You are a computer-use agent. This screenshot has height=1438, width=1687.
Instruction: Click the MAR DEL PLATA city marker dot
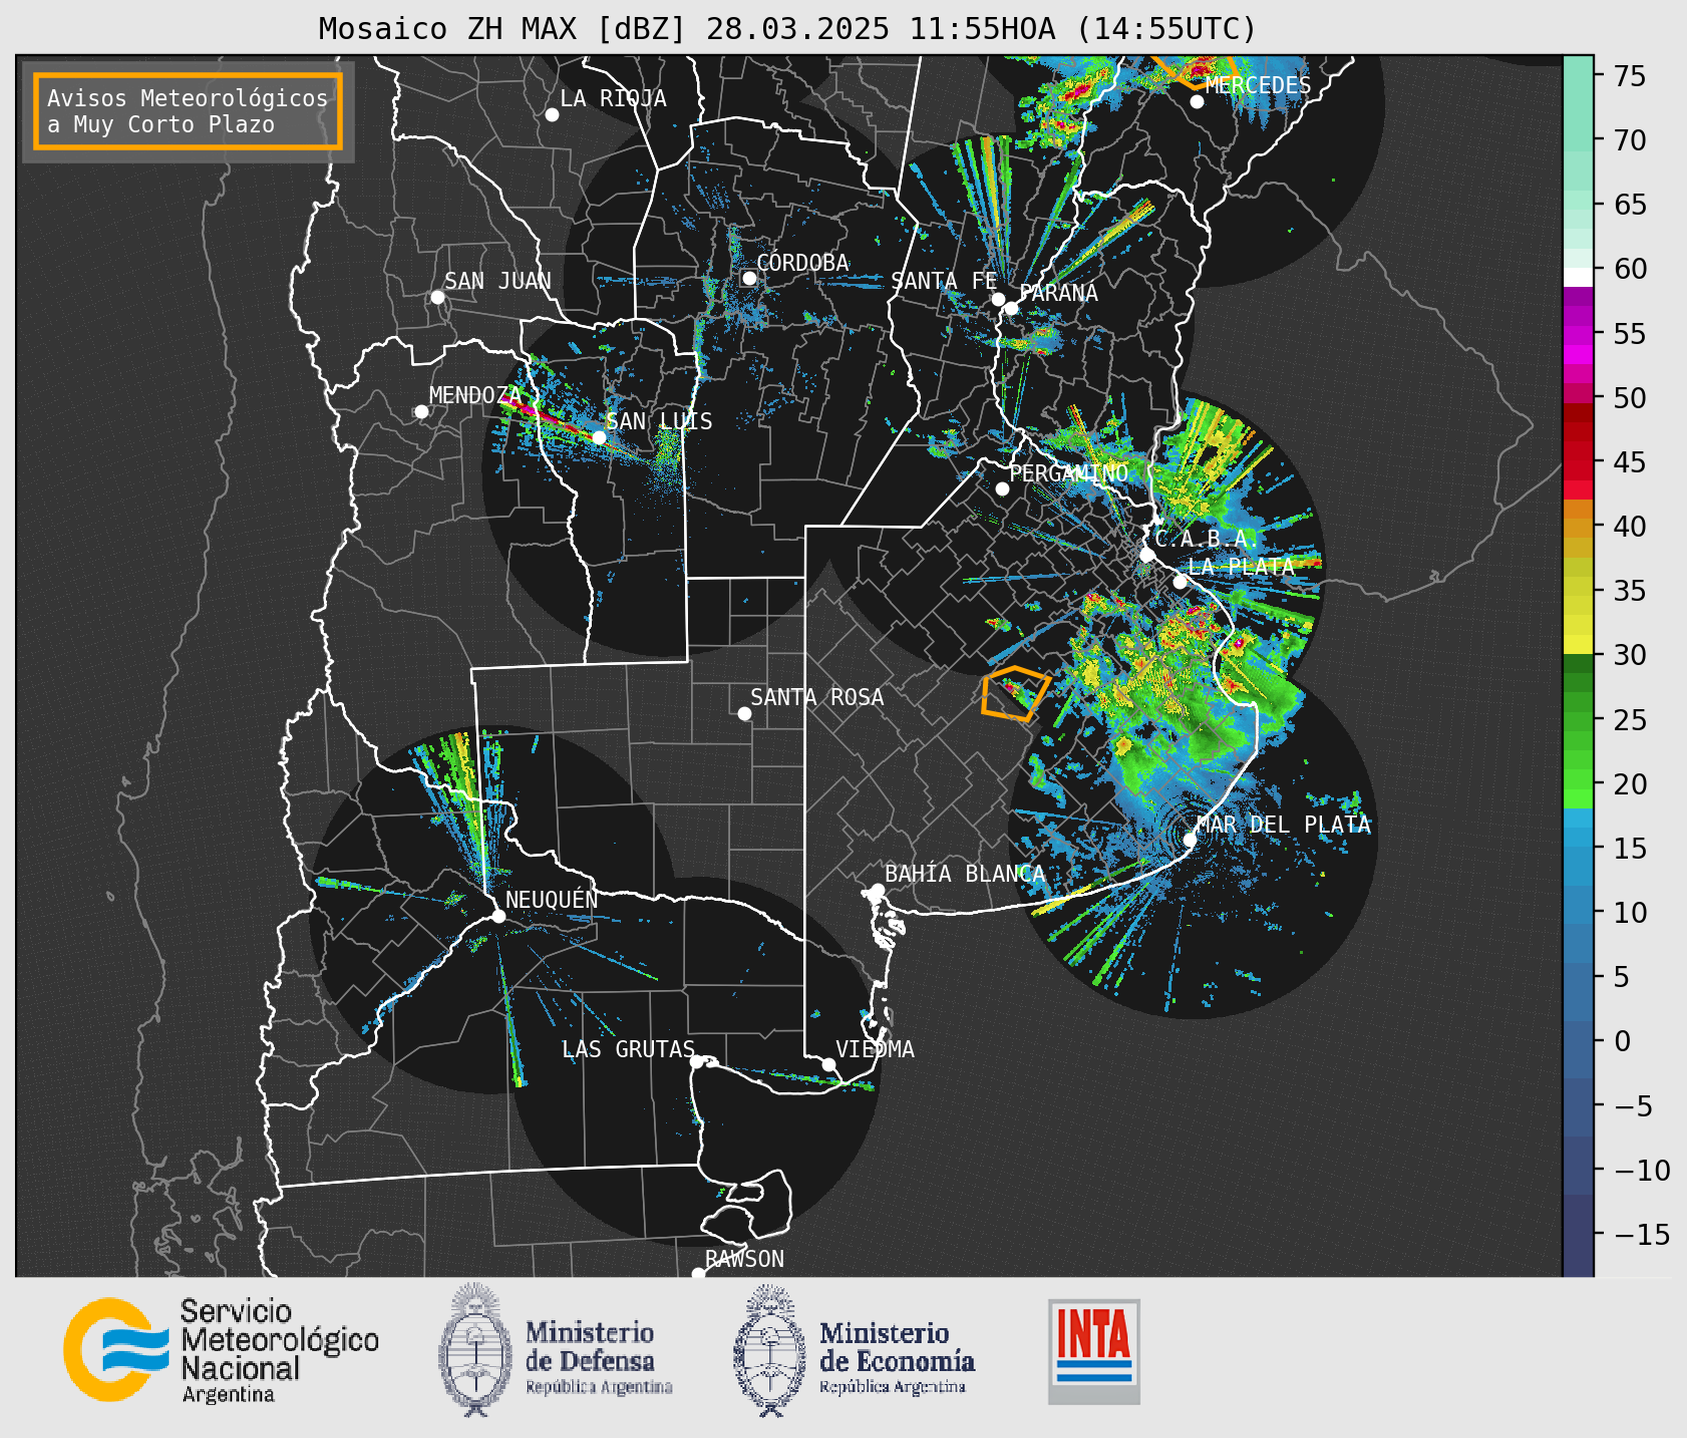(1190, 839)
